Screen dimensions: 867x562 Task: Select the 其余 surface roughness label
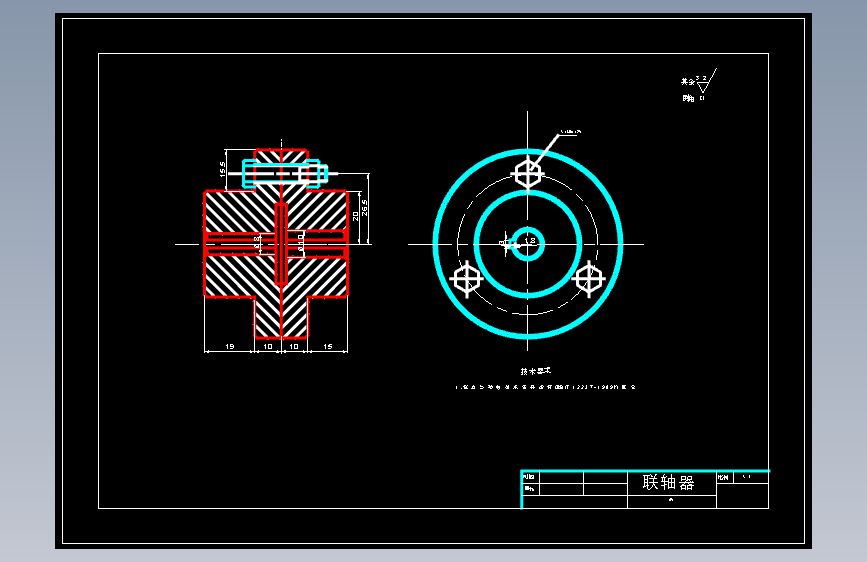click(x=687, y=81)
